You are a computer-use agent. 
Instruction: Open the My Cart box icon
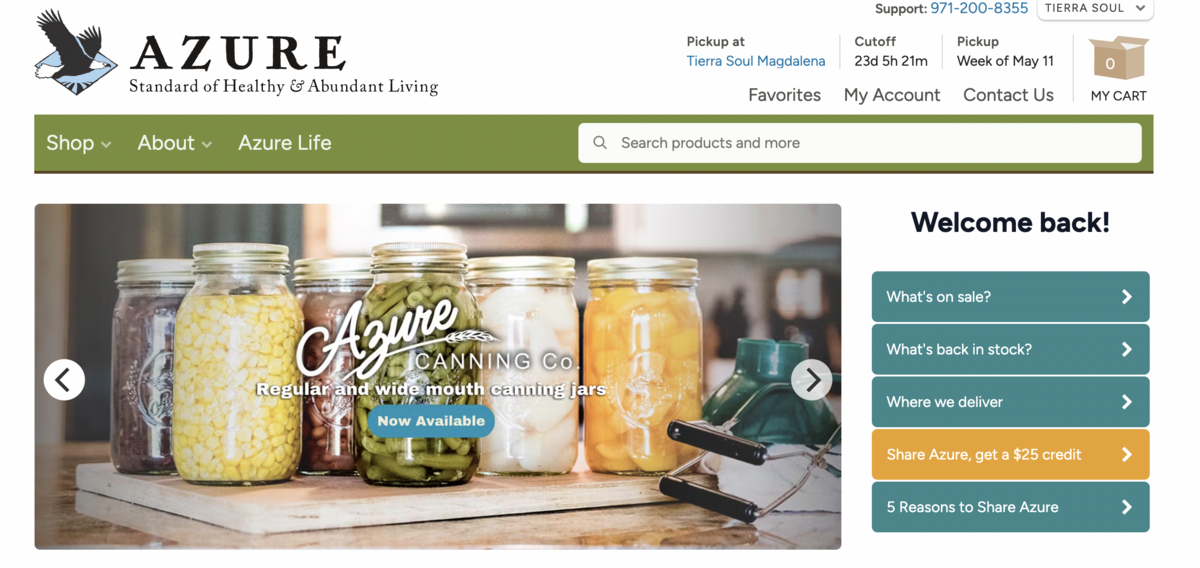pyautogui.click(x=1118, y=59)
